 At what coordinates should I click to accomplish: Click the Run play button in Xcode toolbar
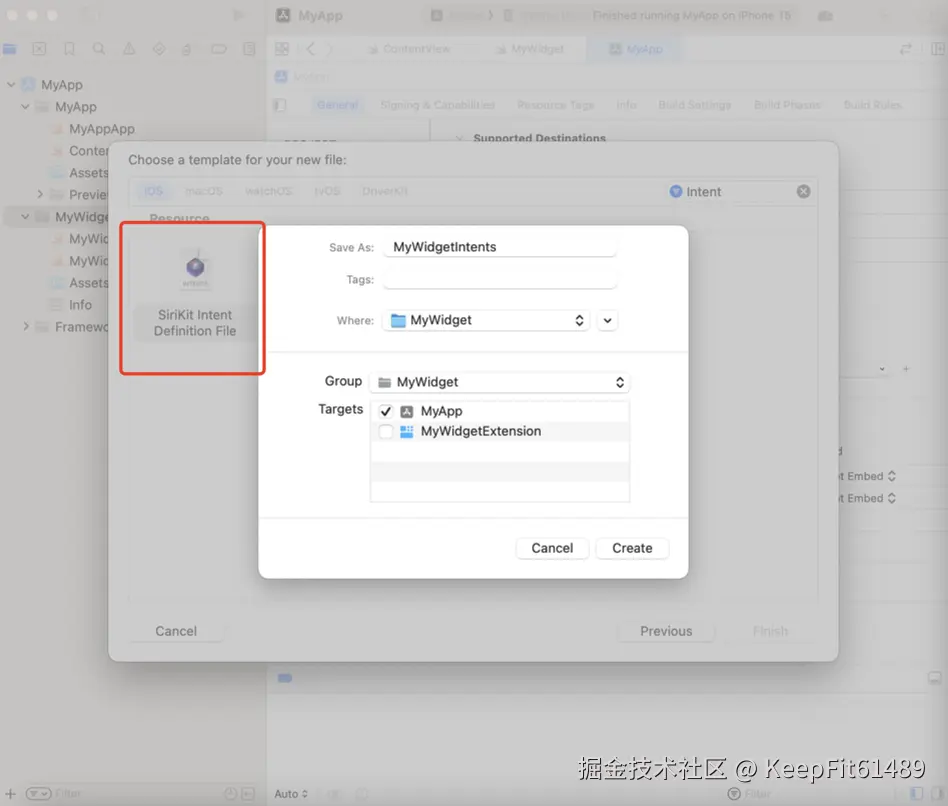[239, 15]
